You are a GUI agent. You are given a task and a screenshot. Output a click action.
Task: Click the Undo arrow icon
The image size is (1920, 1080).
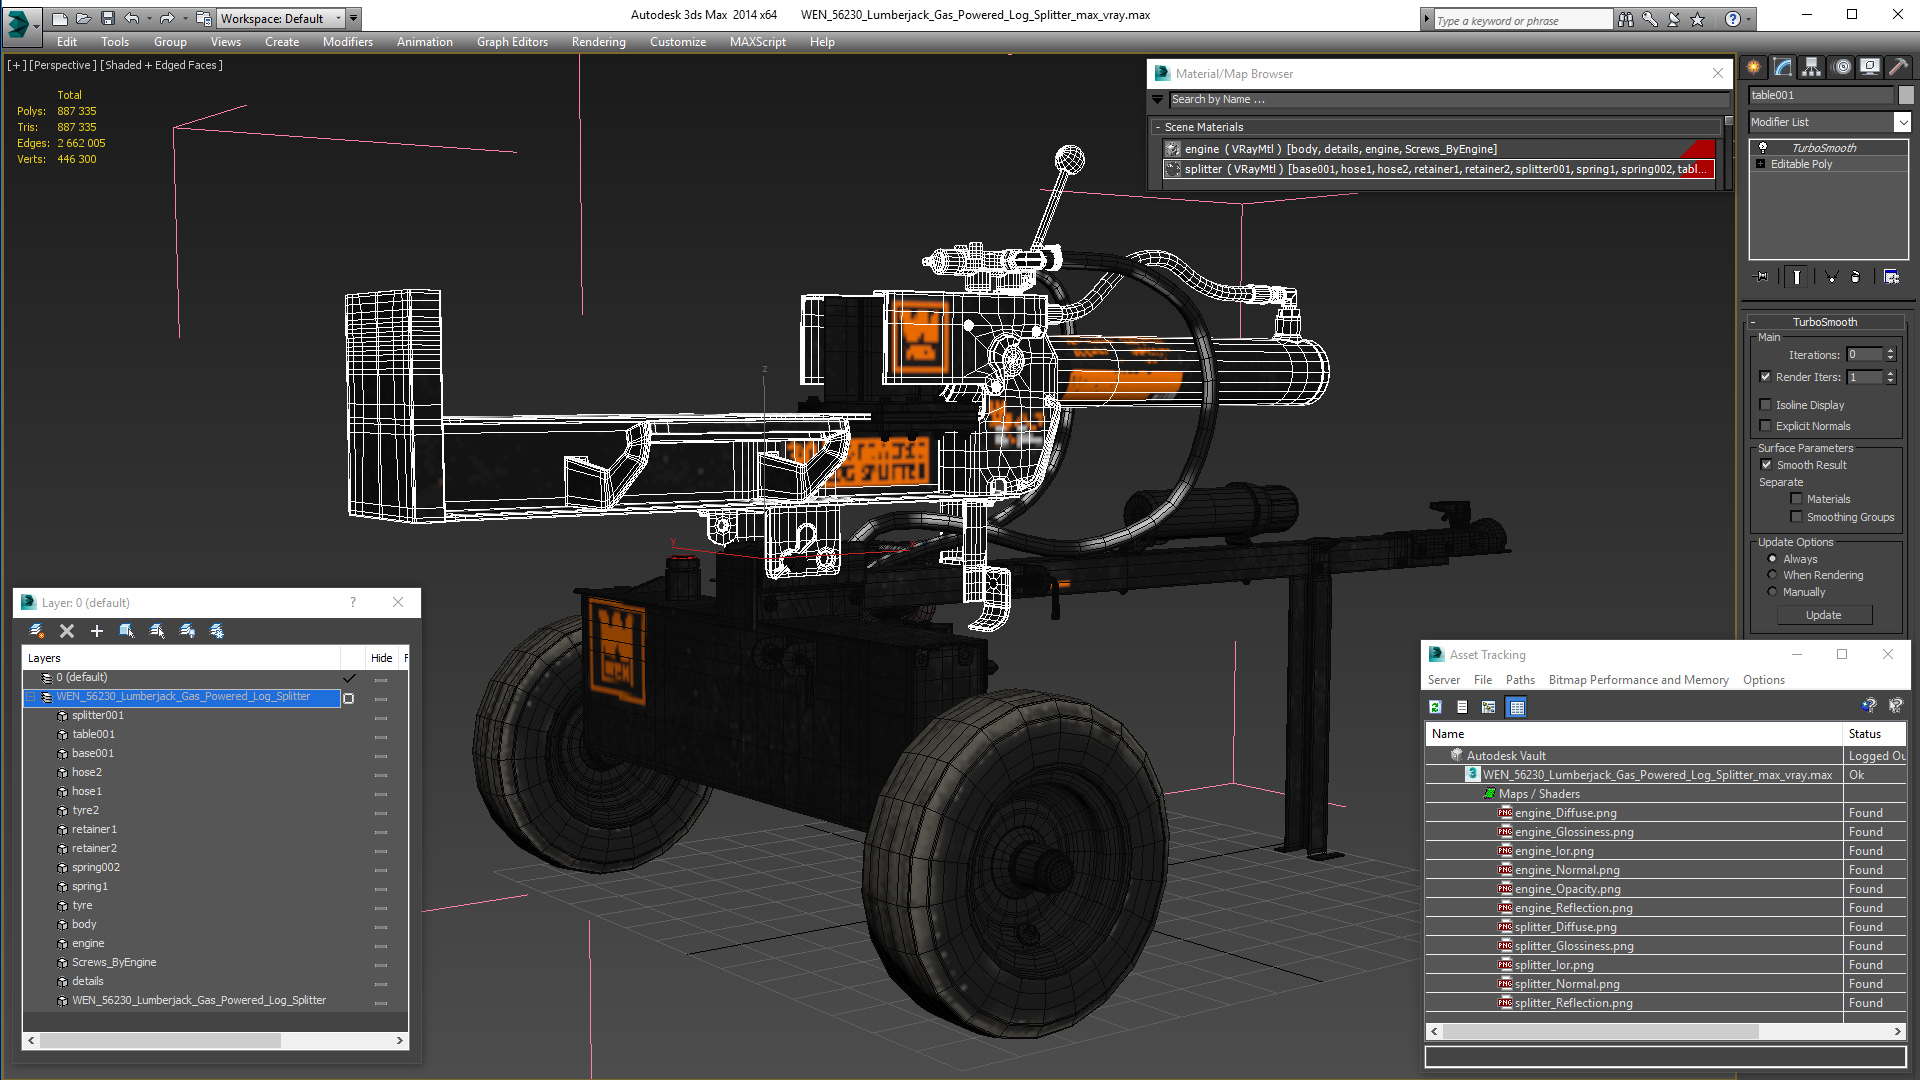point(132,18)
